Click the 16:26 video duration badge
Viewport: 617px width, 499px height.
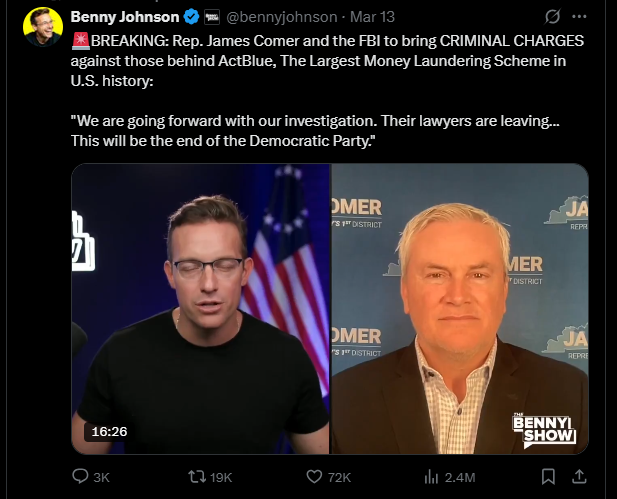(107, 431)
